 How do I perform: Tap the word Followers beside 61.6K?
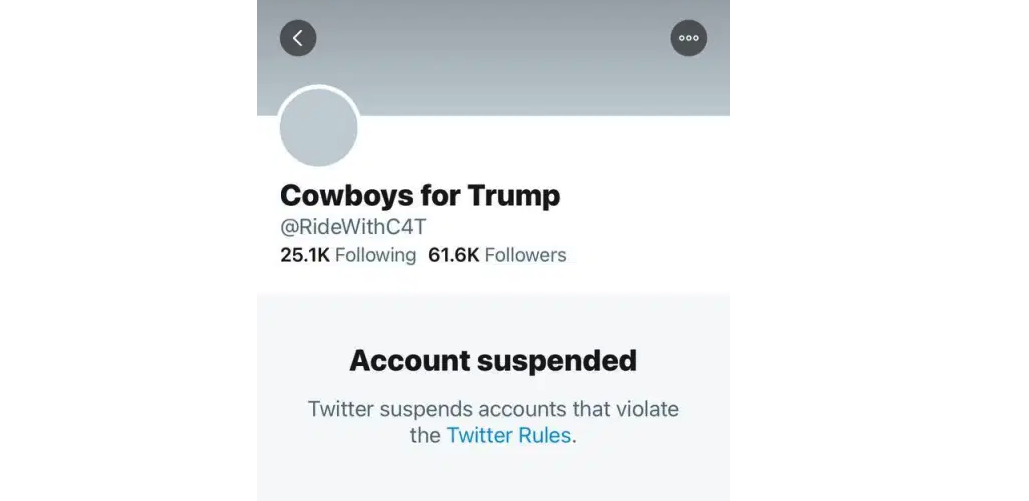(x=526, y=255)
